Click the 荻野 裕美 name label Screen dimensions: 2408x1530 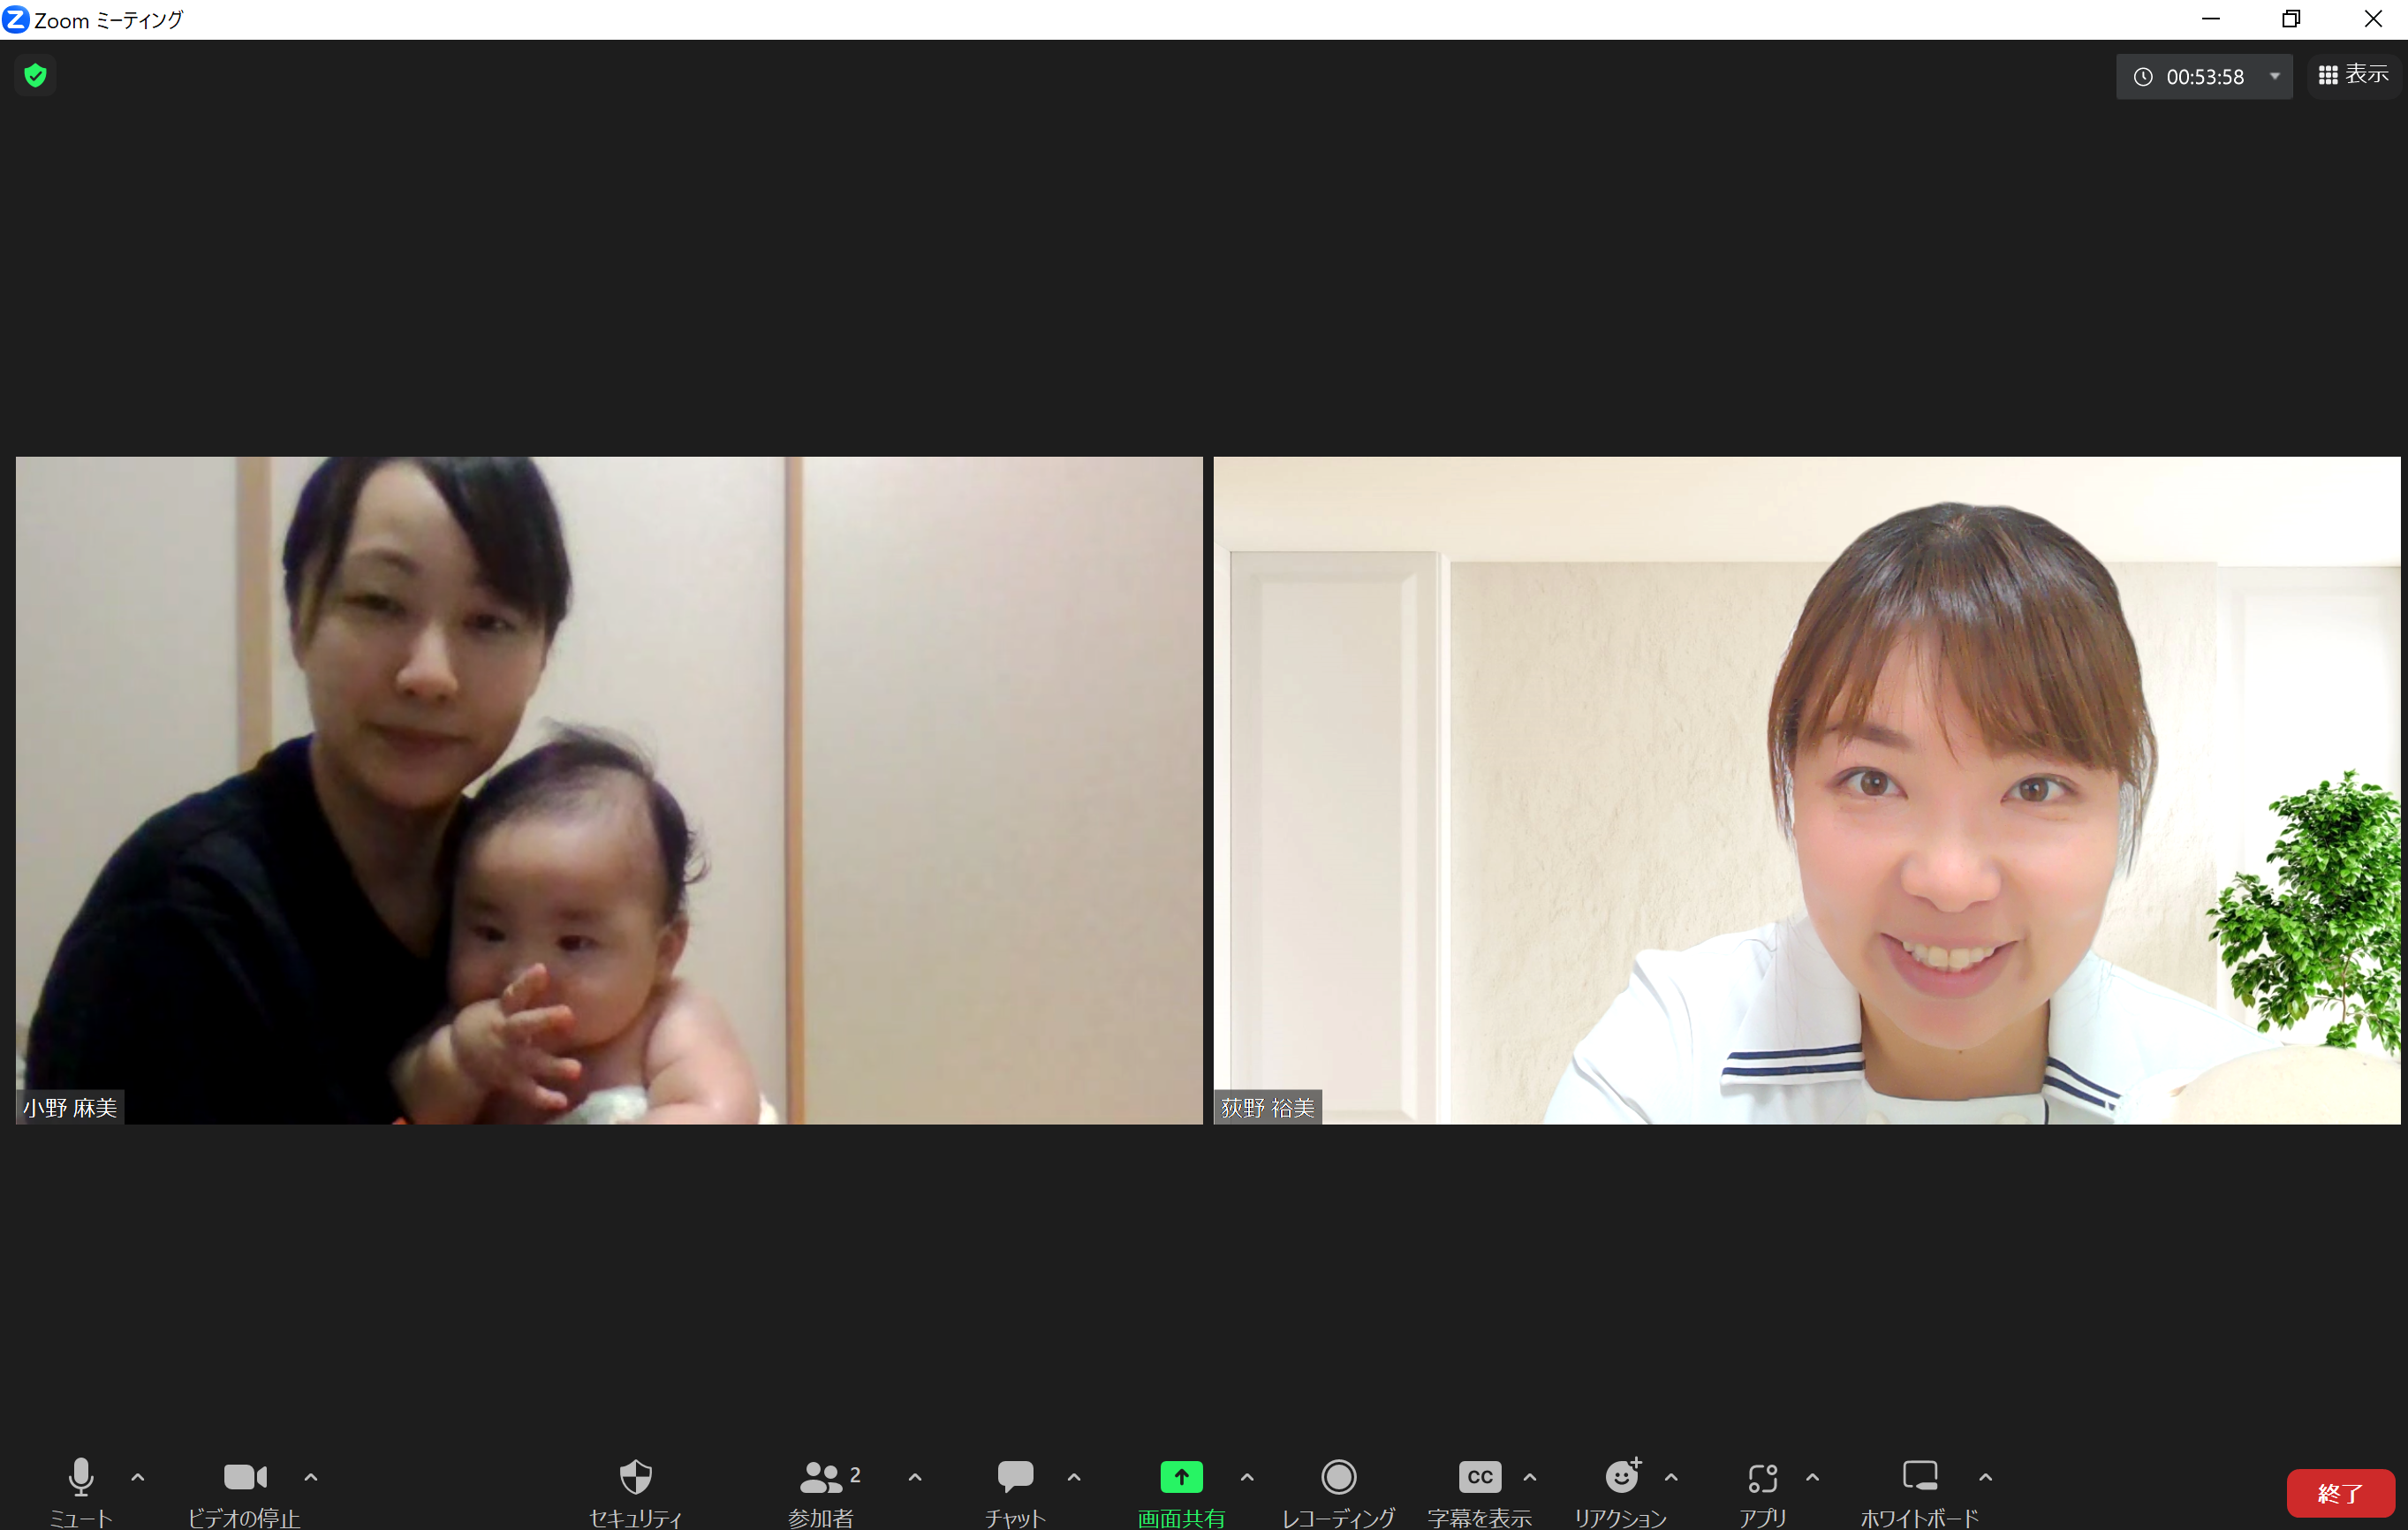(1268, 1107)
